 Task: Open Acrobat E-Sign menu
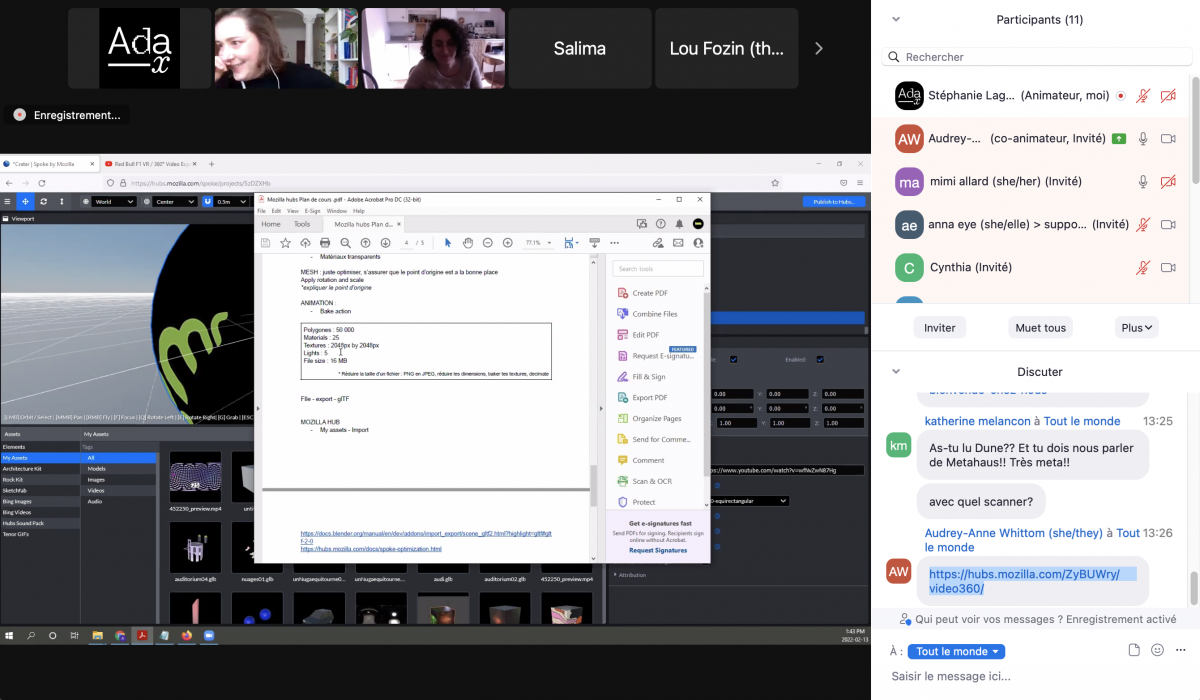point(313,211)
